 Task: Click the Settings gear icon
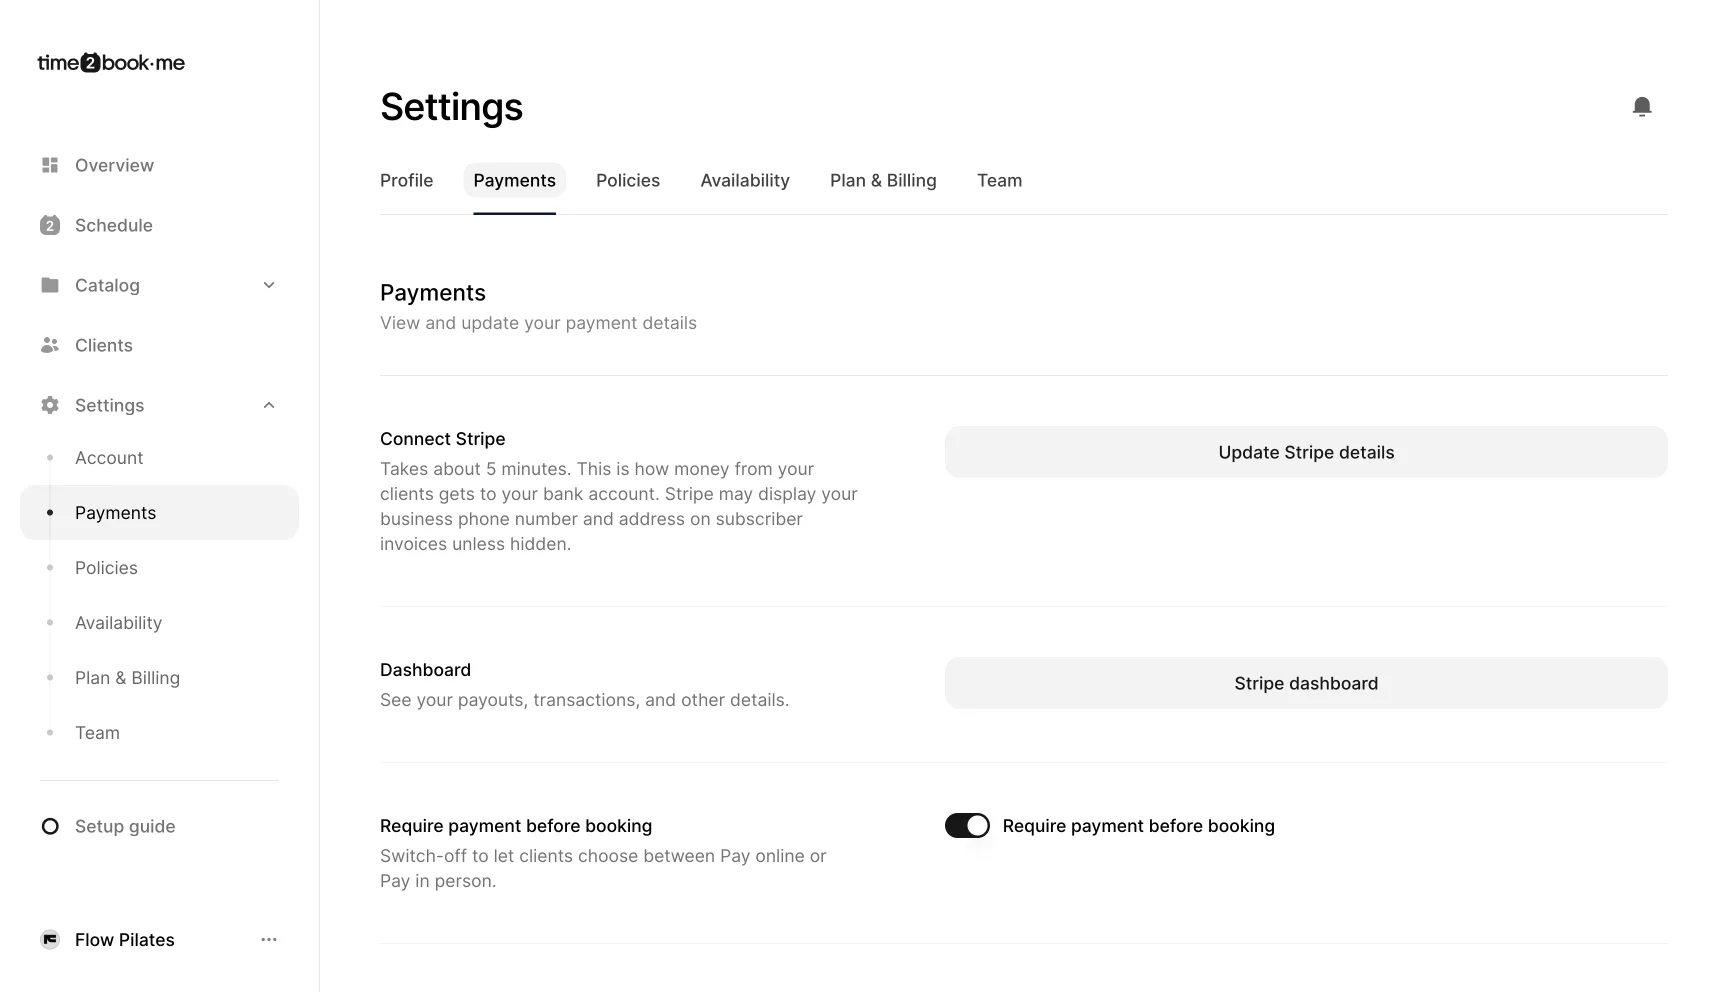50,405
